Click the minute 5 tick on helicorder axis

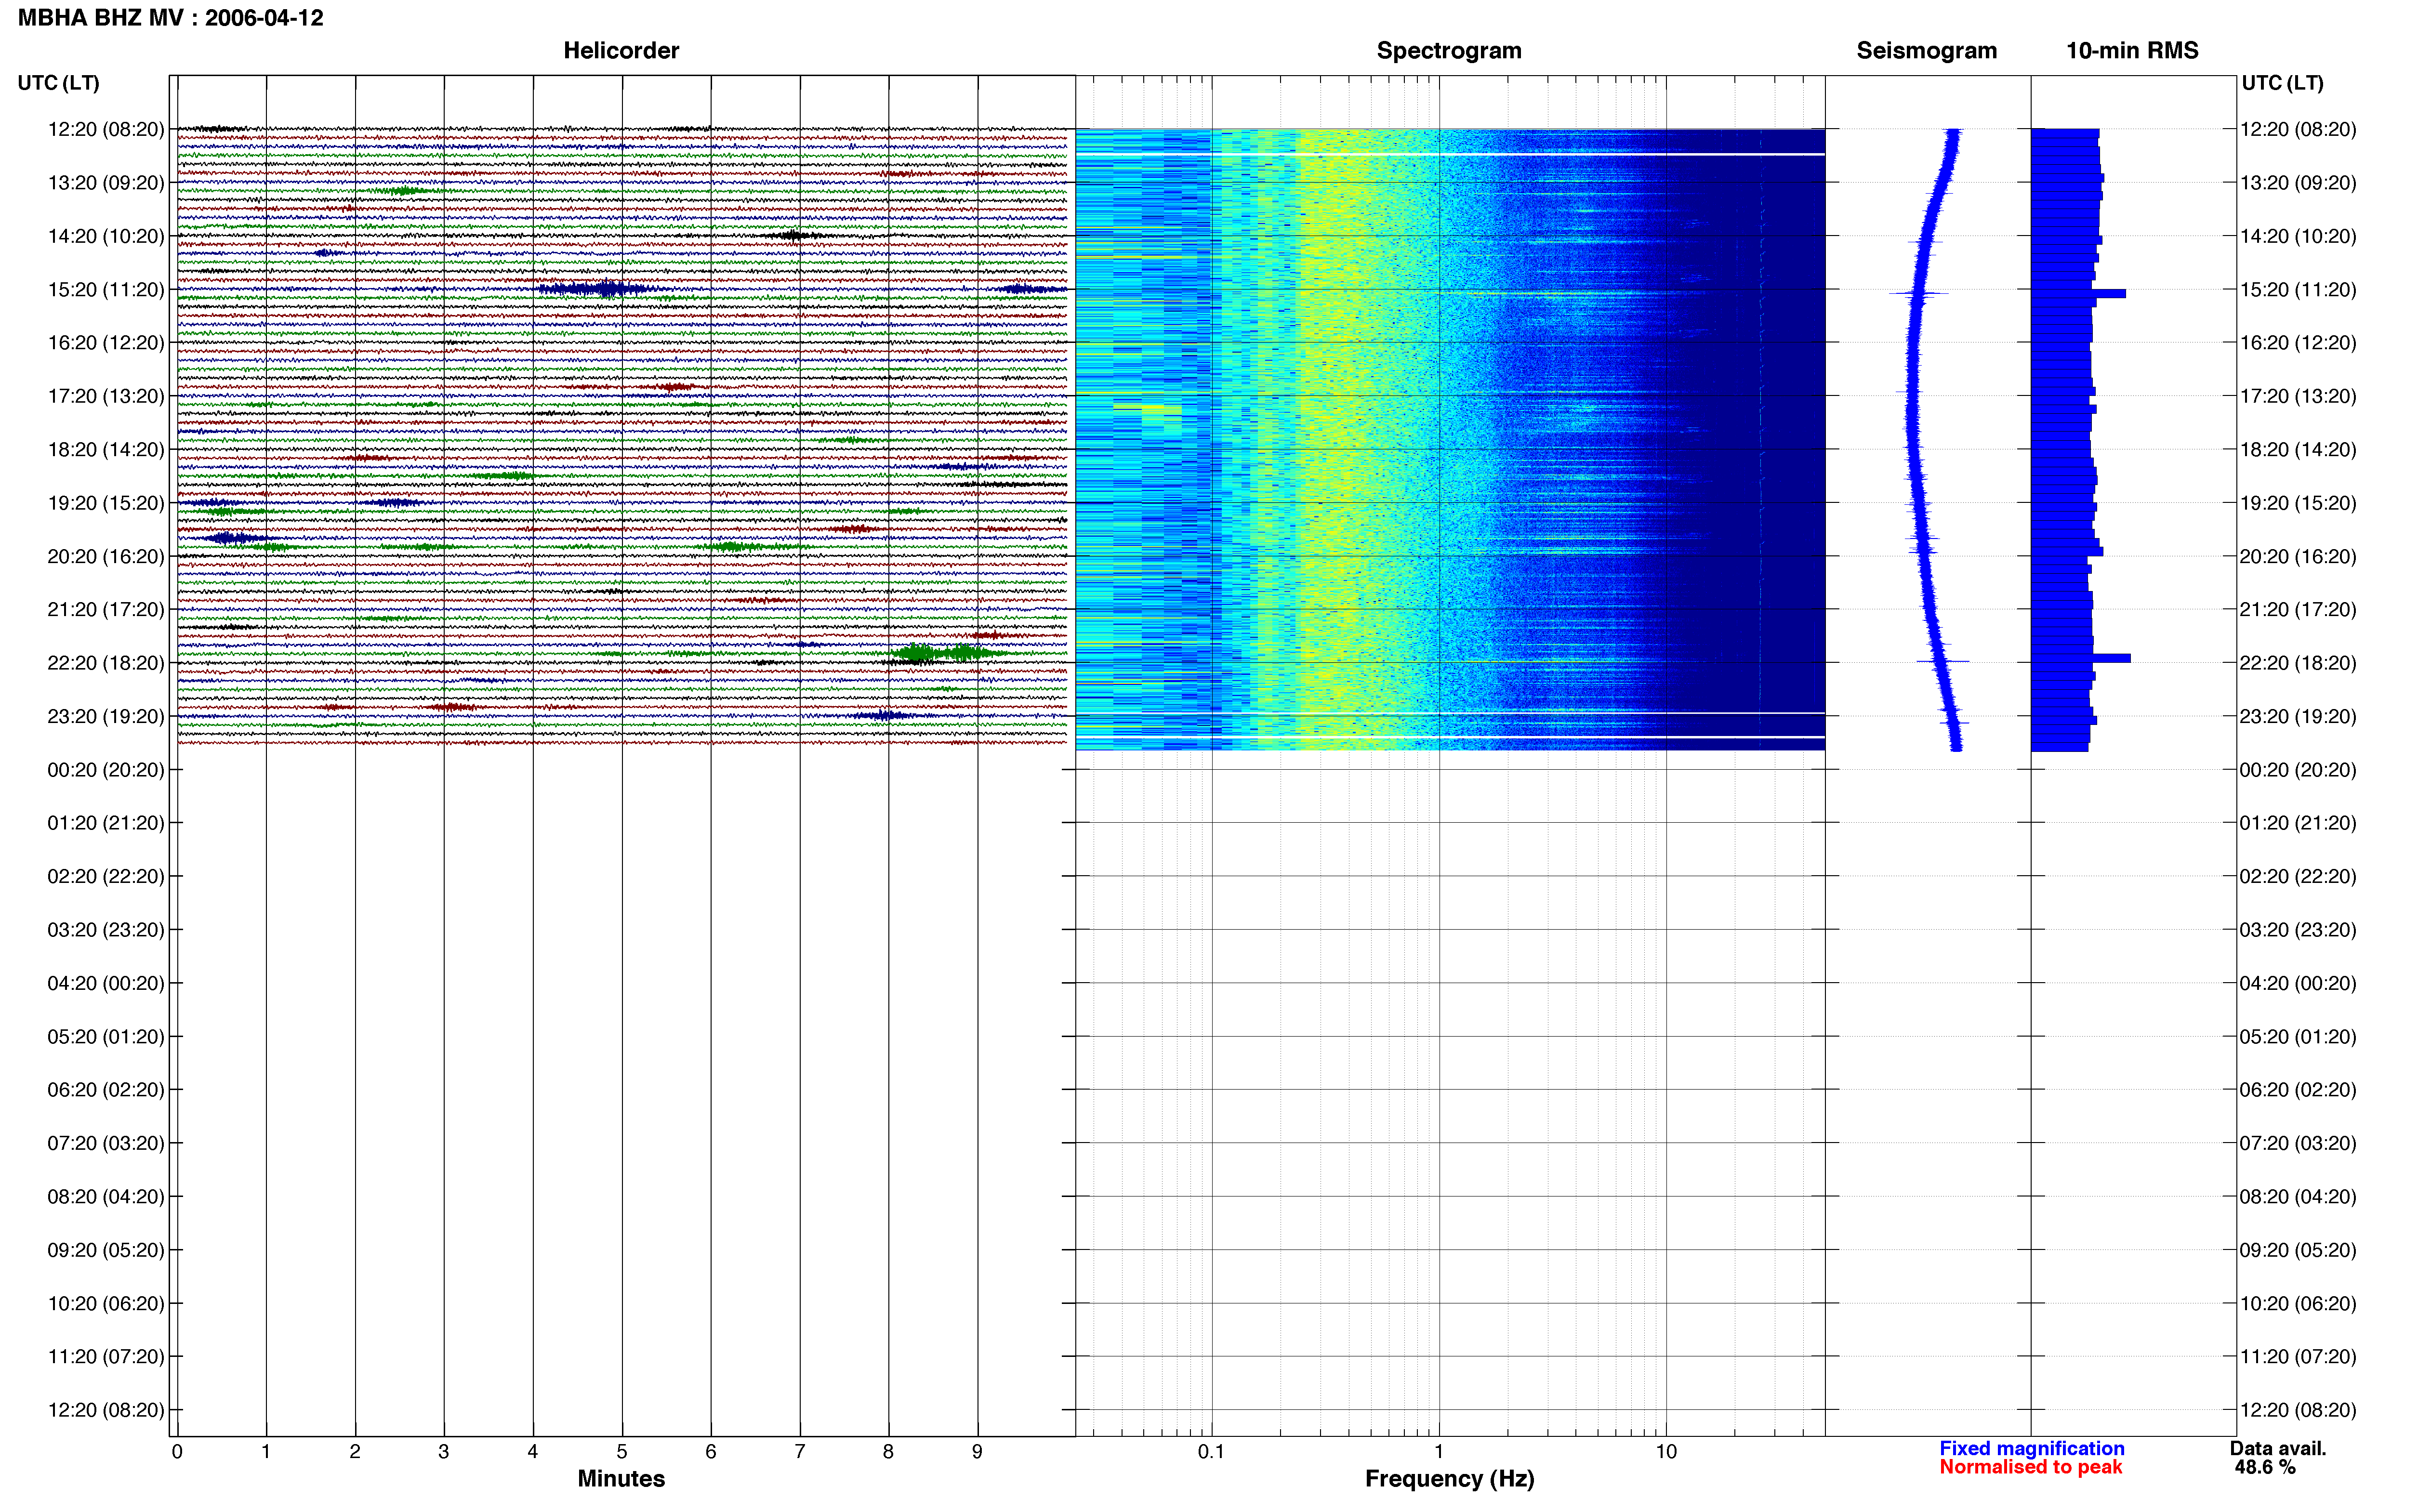pyautogui.click(x=622, y=1451)
